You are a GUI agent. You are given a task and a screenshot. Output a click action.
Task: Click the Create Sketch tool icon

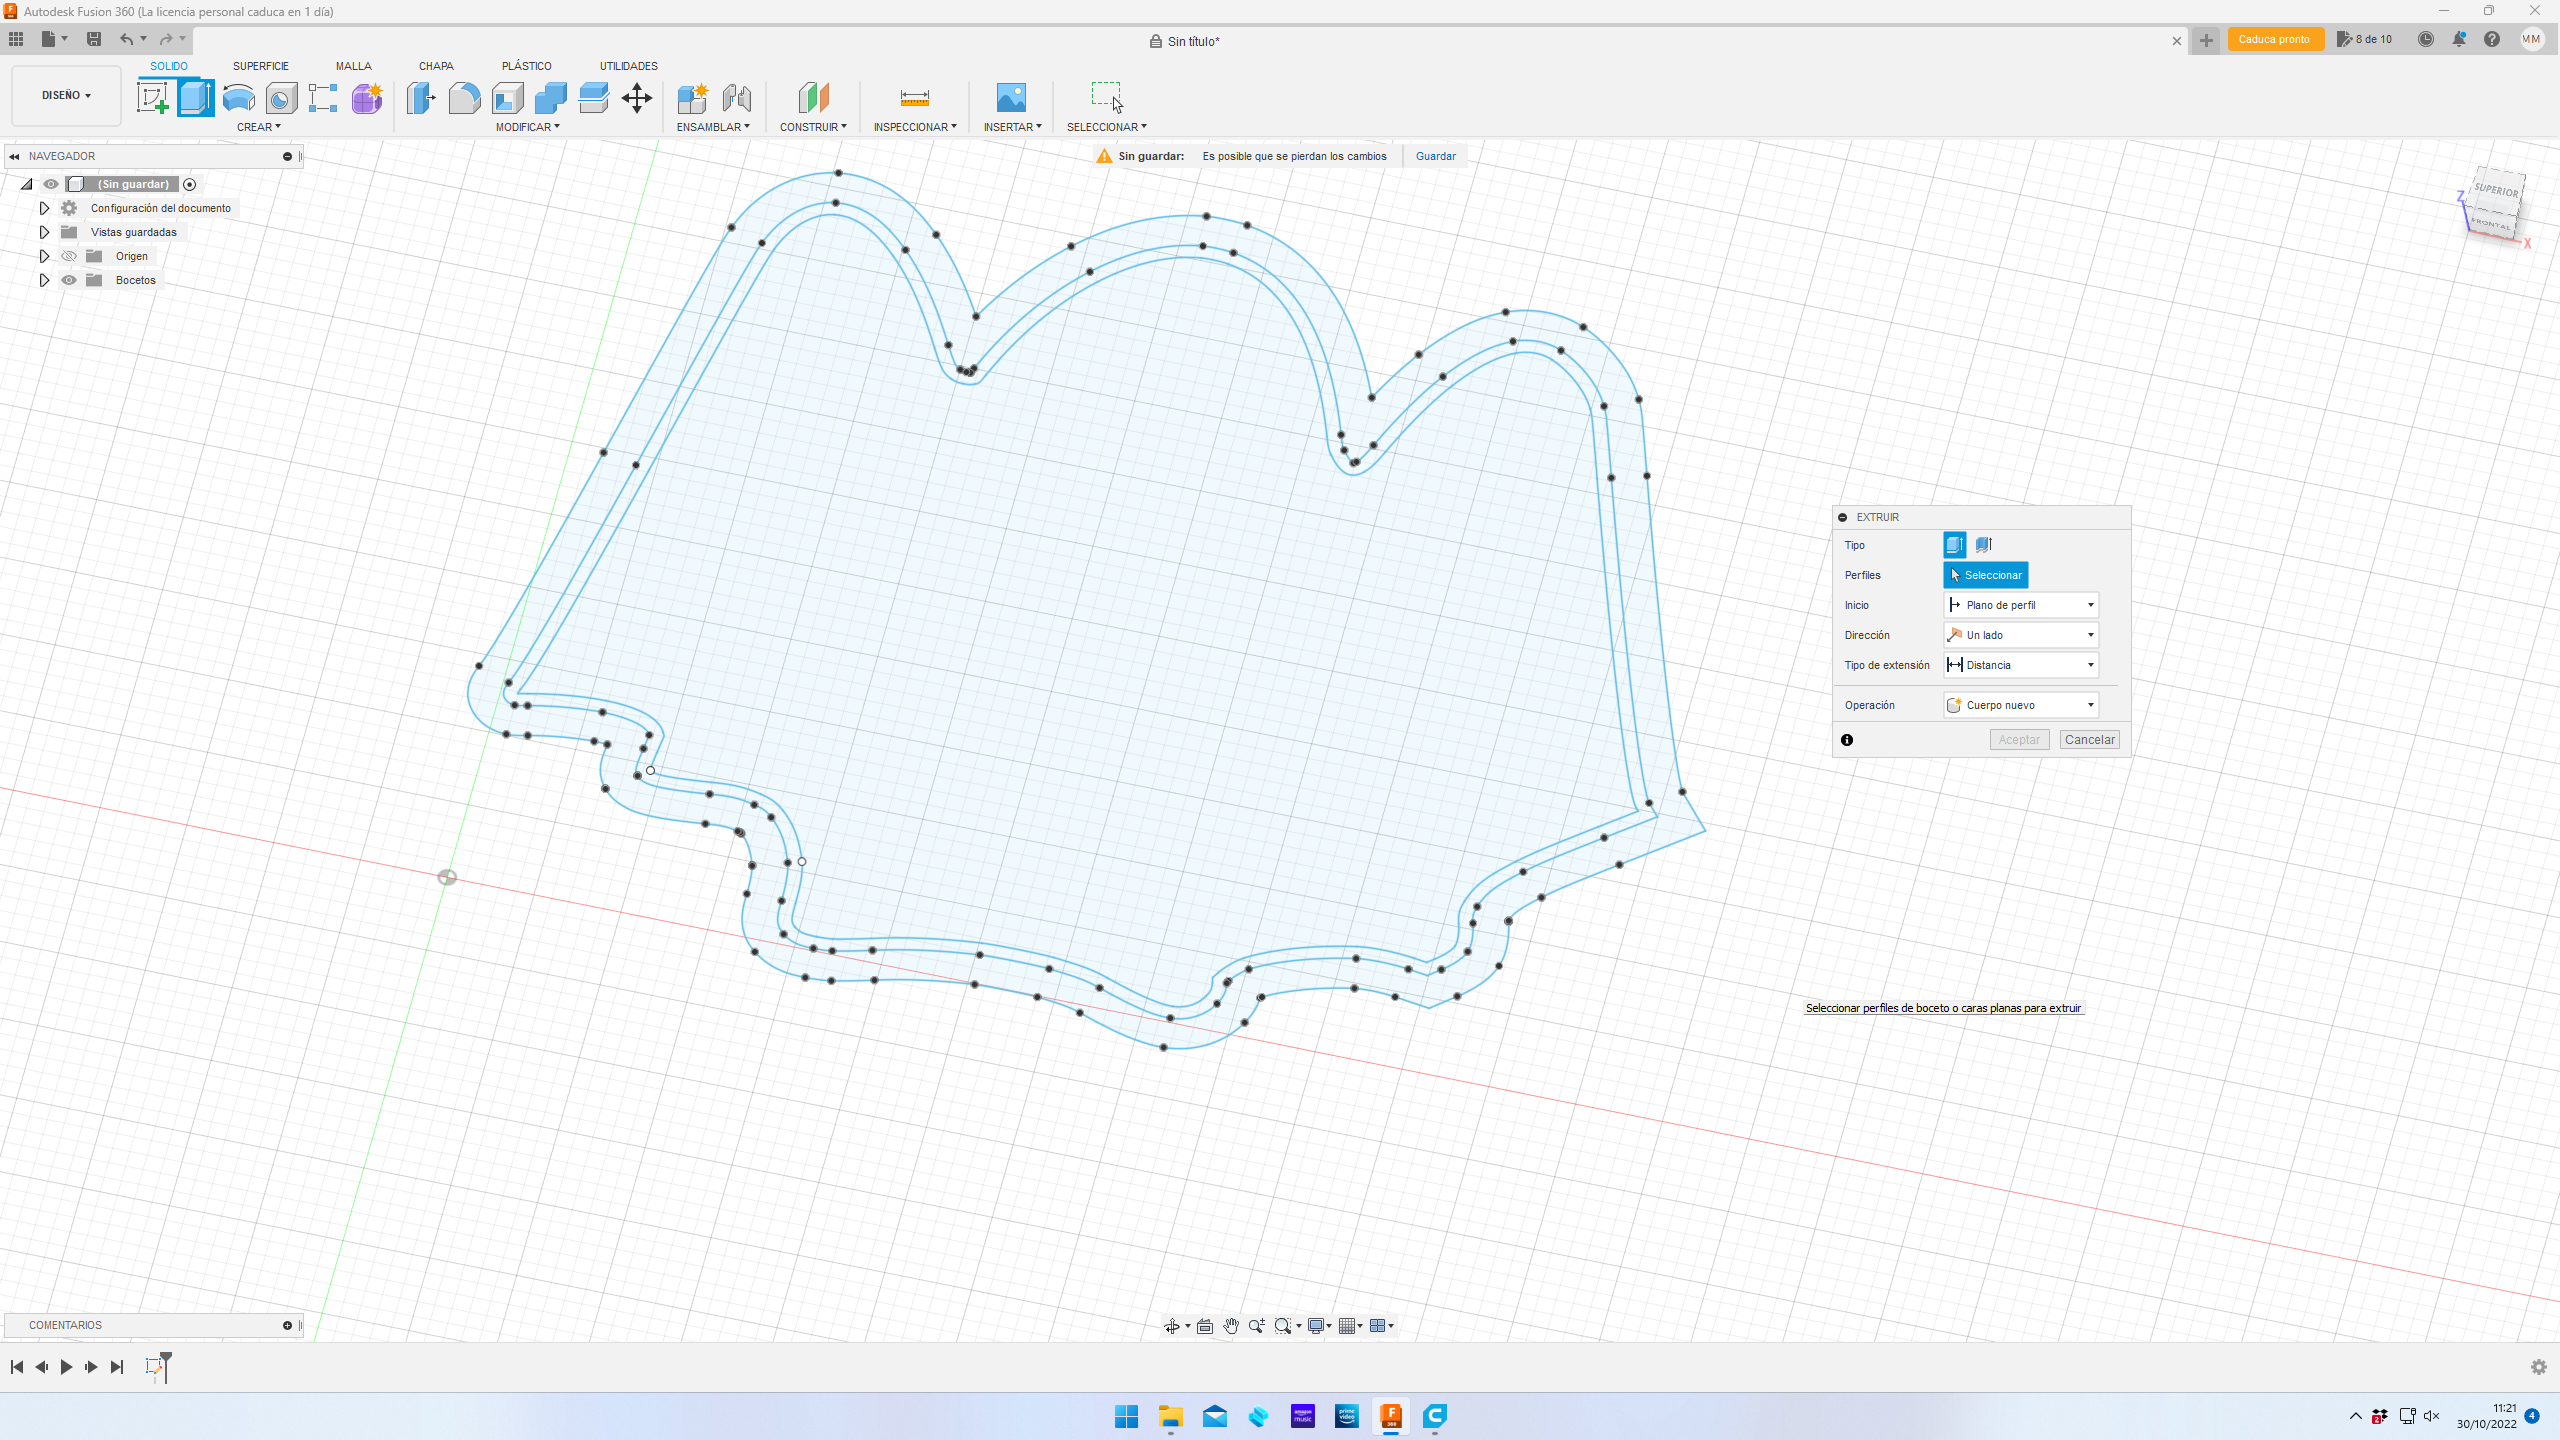pyautogui.click(x=152, y=98)
